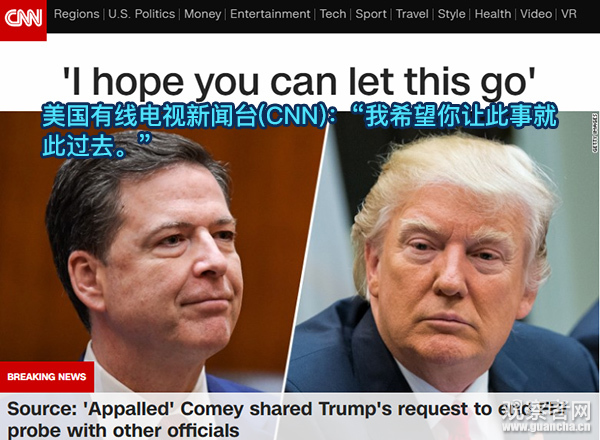
Task: Open the VR navigation item
Action: point(569,14)
